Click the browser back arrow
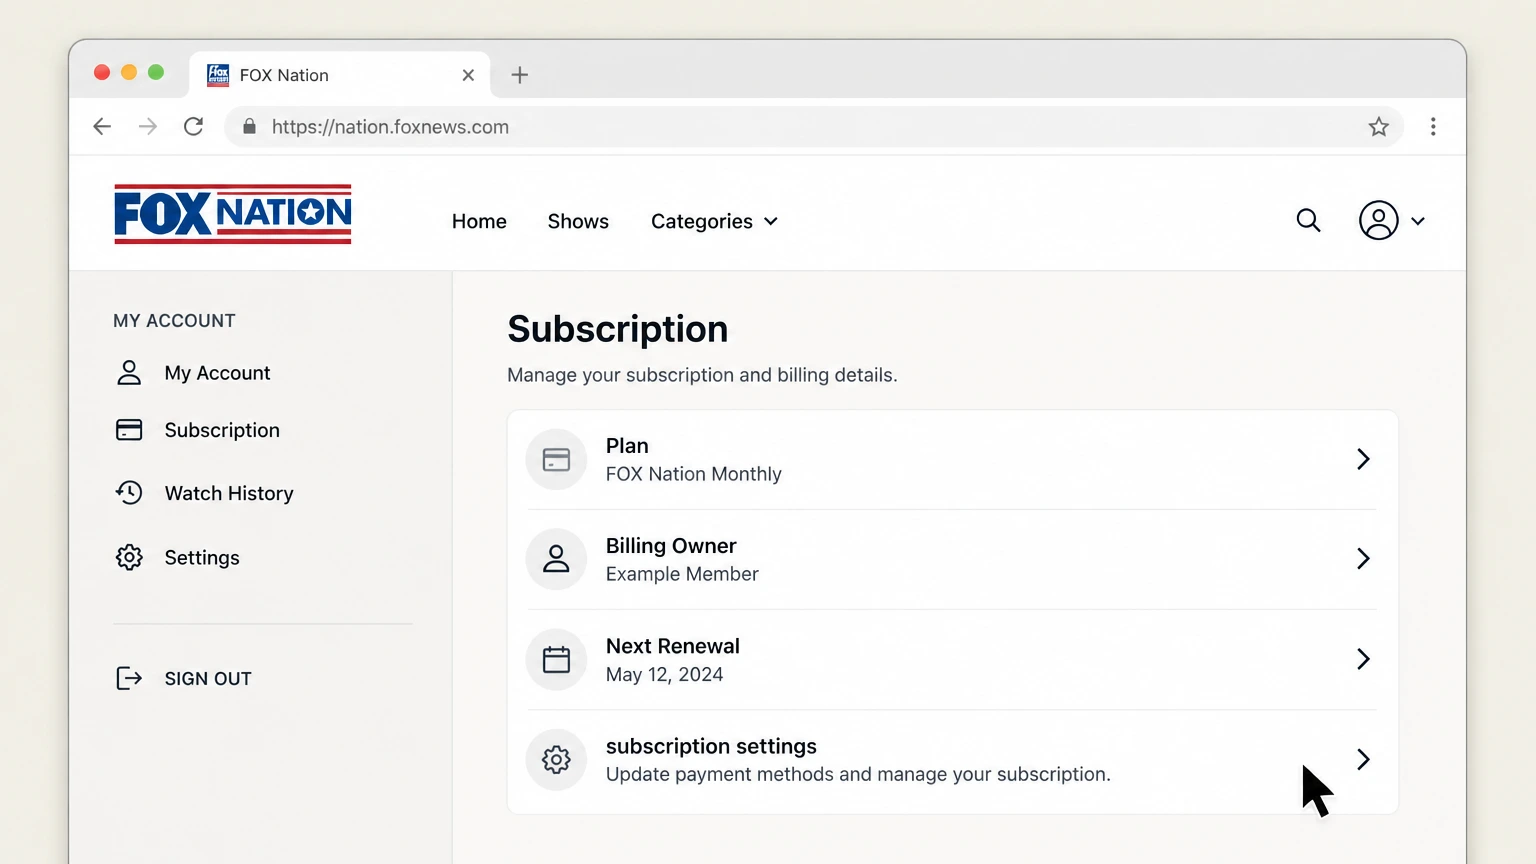The height and width of the screenshot is (864, 1536). point(102,126)
